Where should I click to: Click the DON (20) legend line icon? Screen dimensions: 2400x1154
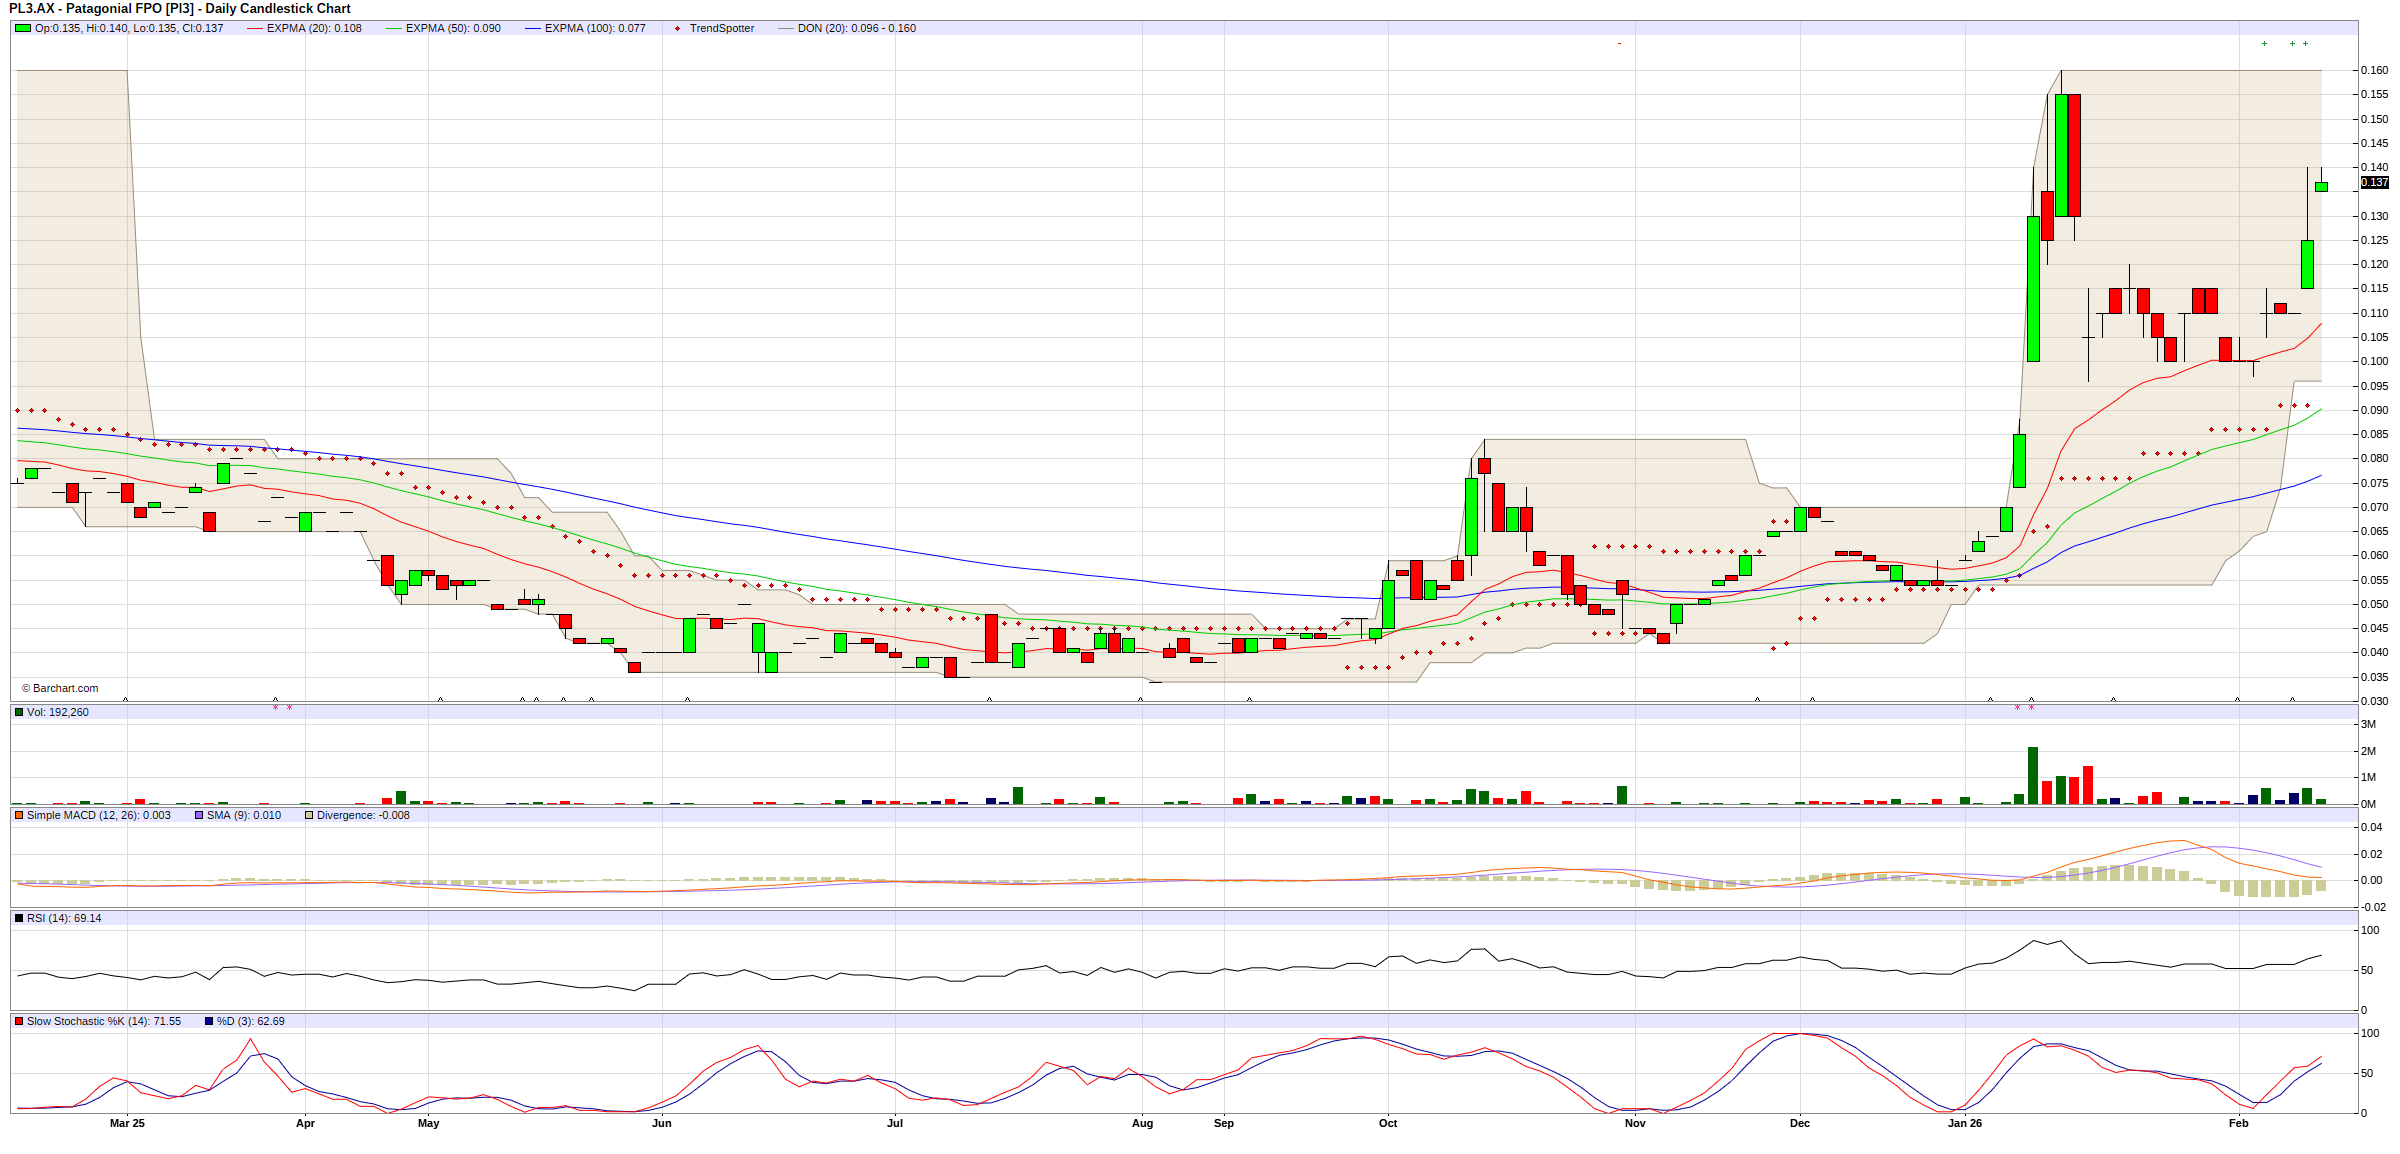pos(785,28)
